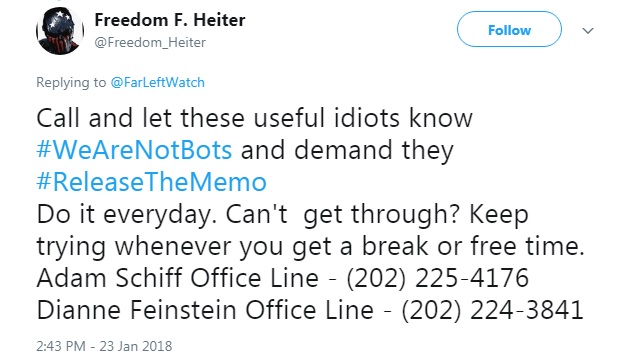Open the 2:43 PM - 23 Jan 2018 timestamp
This screenshot has height=361, width=632.
pos(104,346)
